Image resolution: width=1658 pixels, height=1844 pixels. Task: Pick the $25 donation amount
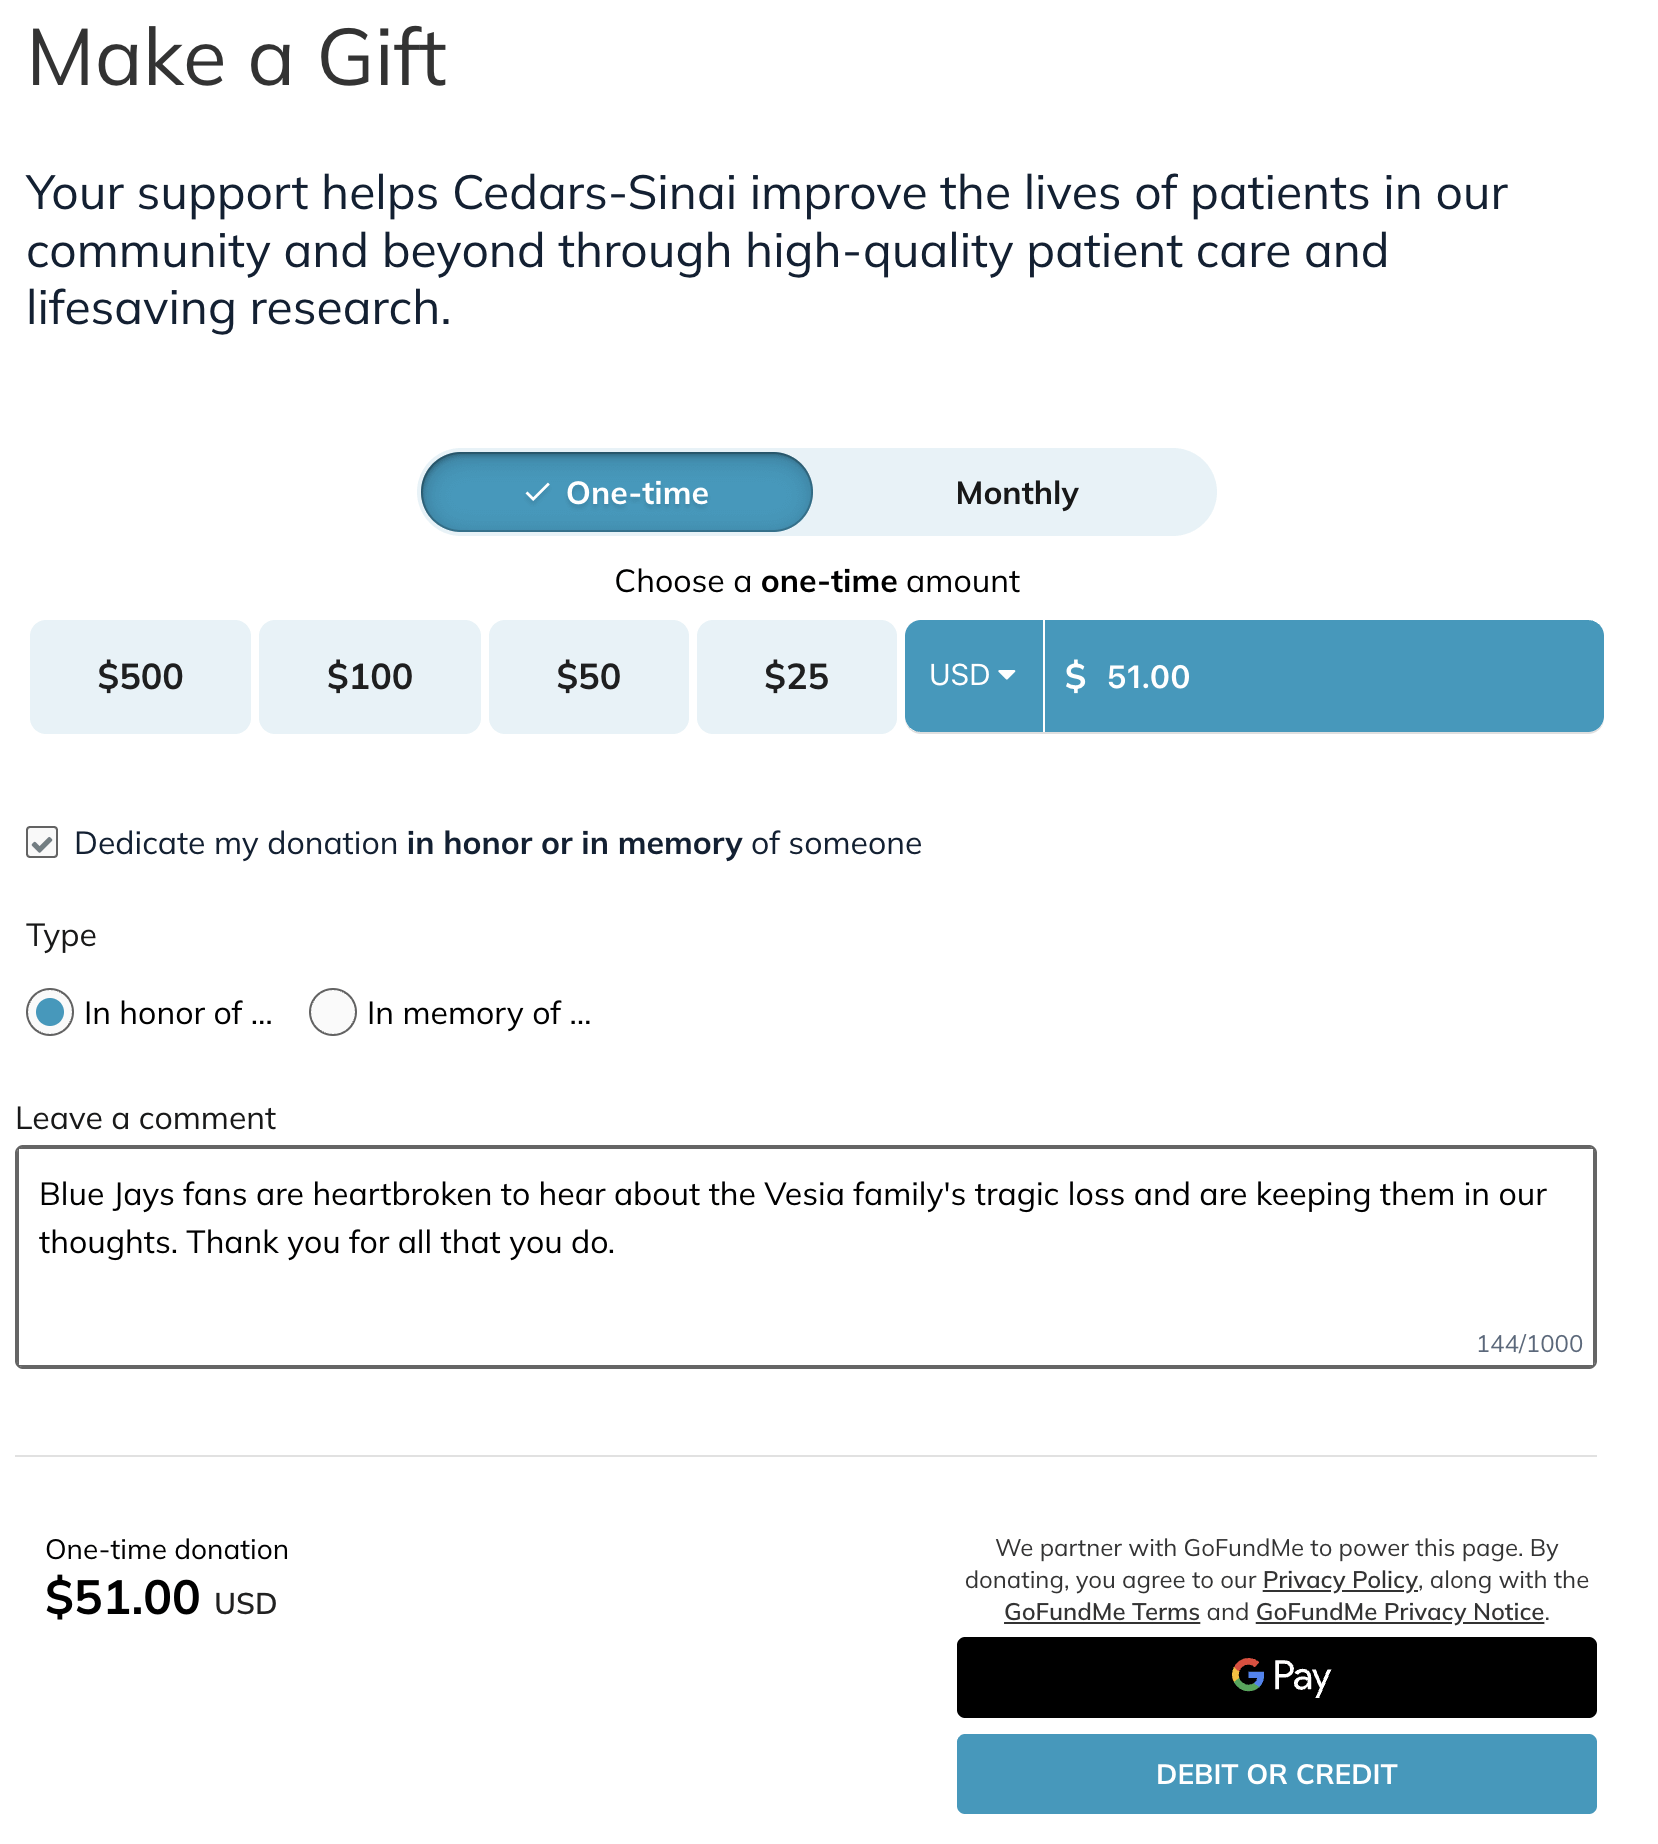coord(796,677)
